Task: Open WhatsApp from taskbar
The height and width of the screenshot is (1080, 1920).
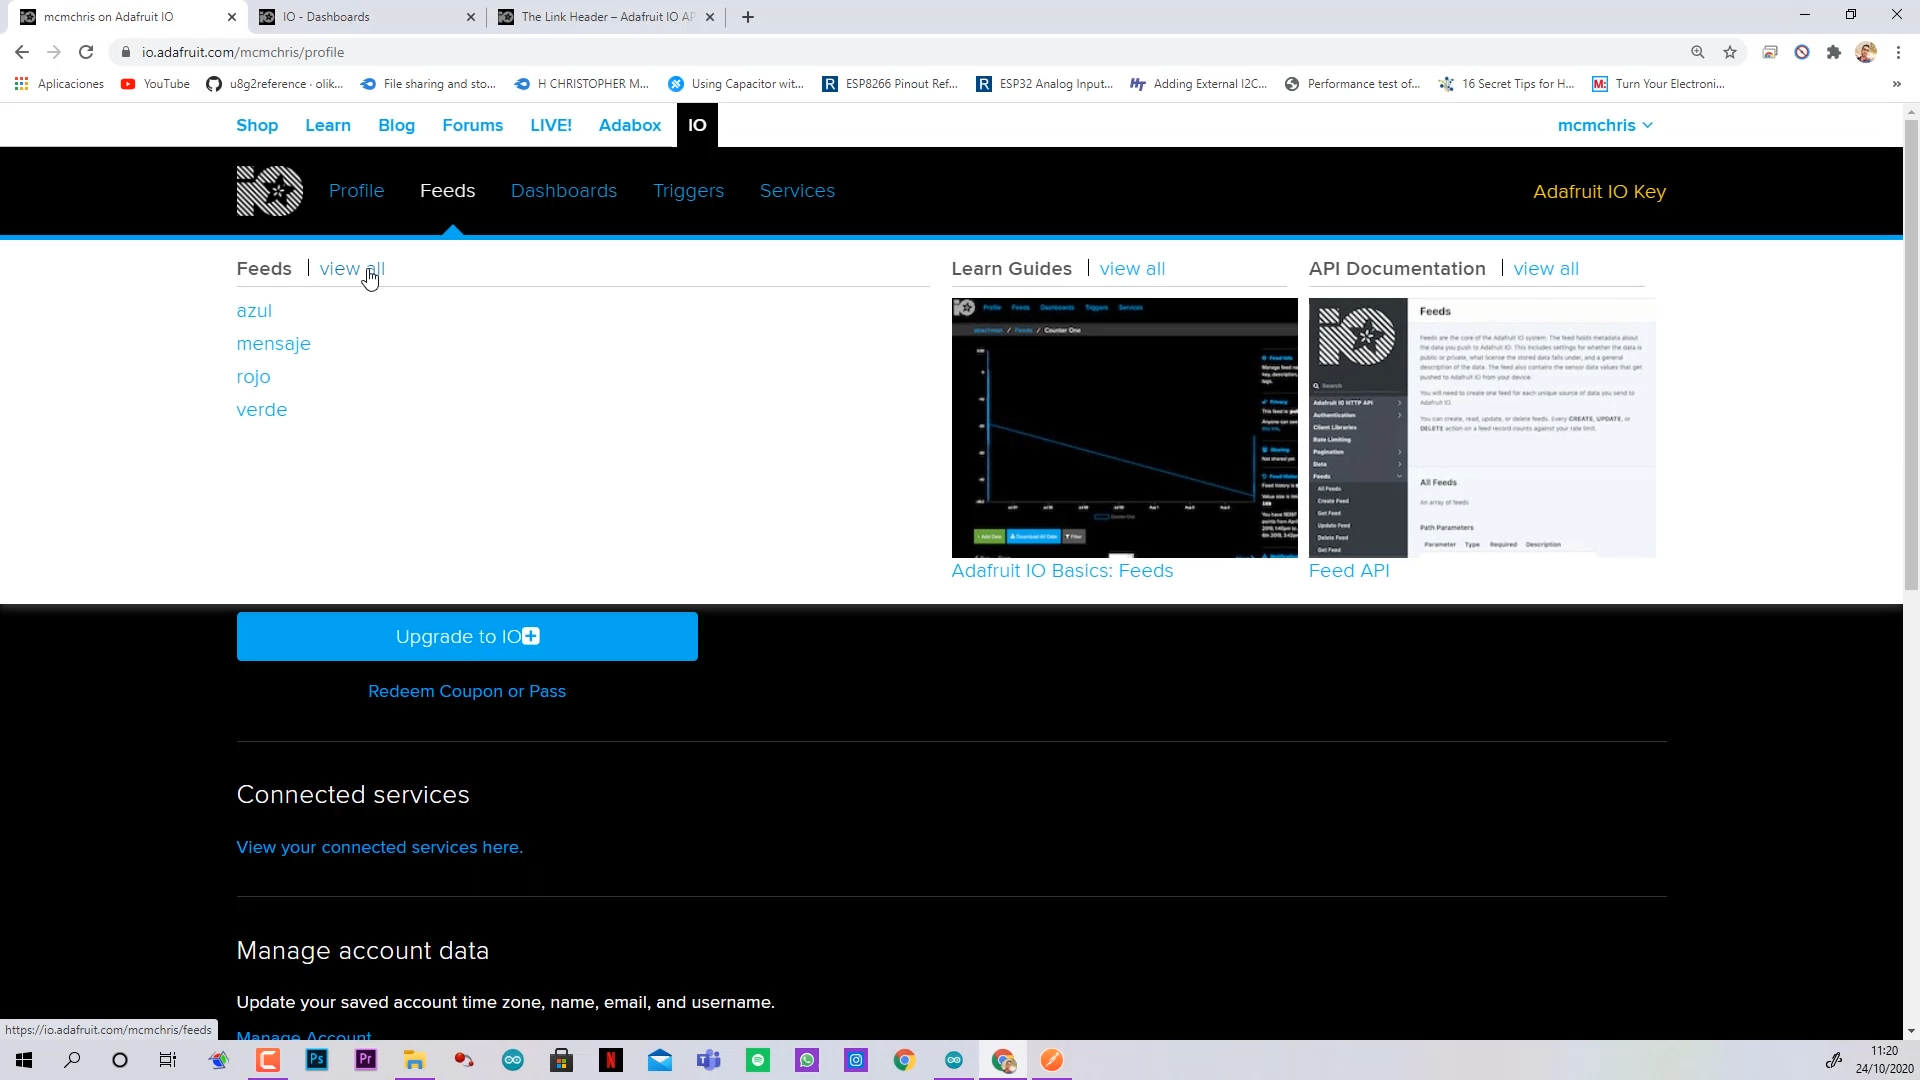Action: (x=807, y=1060)
